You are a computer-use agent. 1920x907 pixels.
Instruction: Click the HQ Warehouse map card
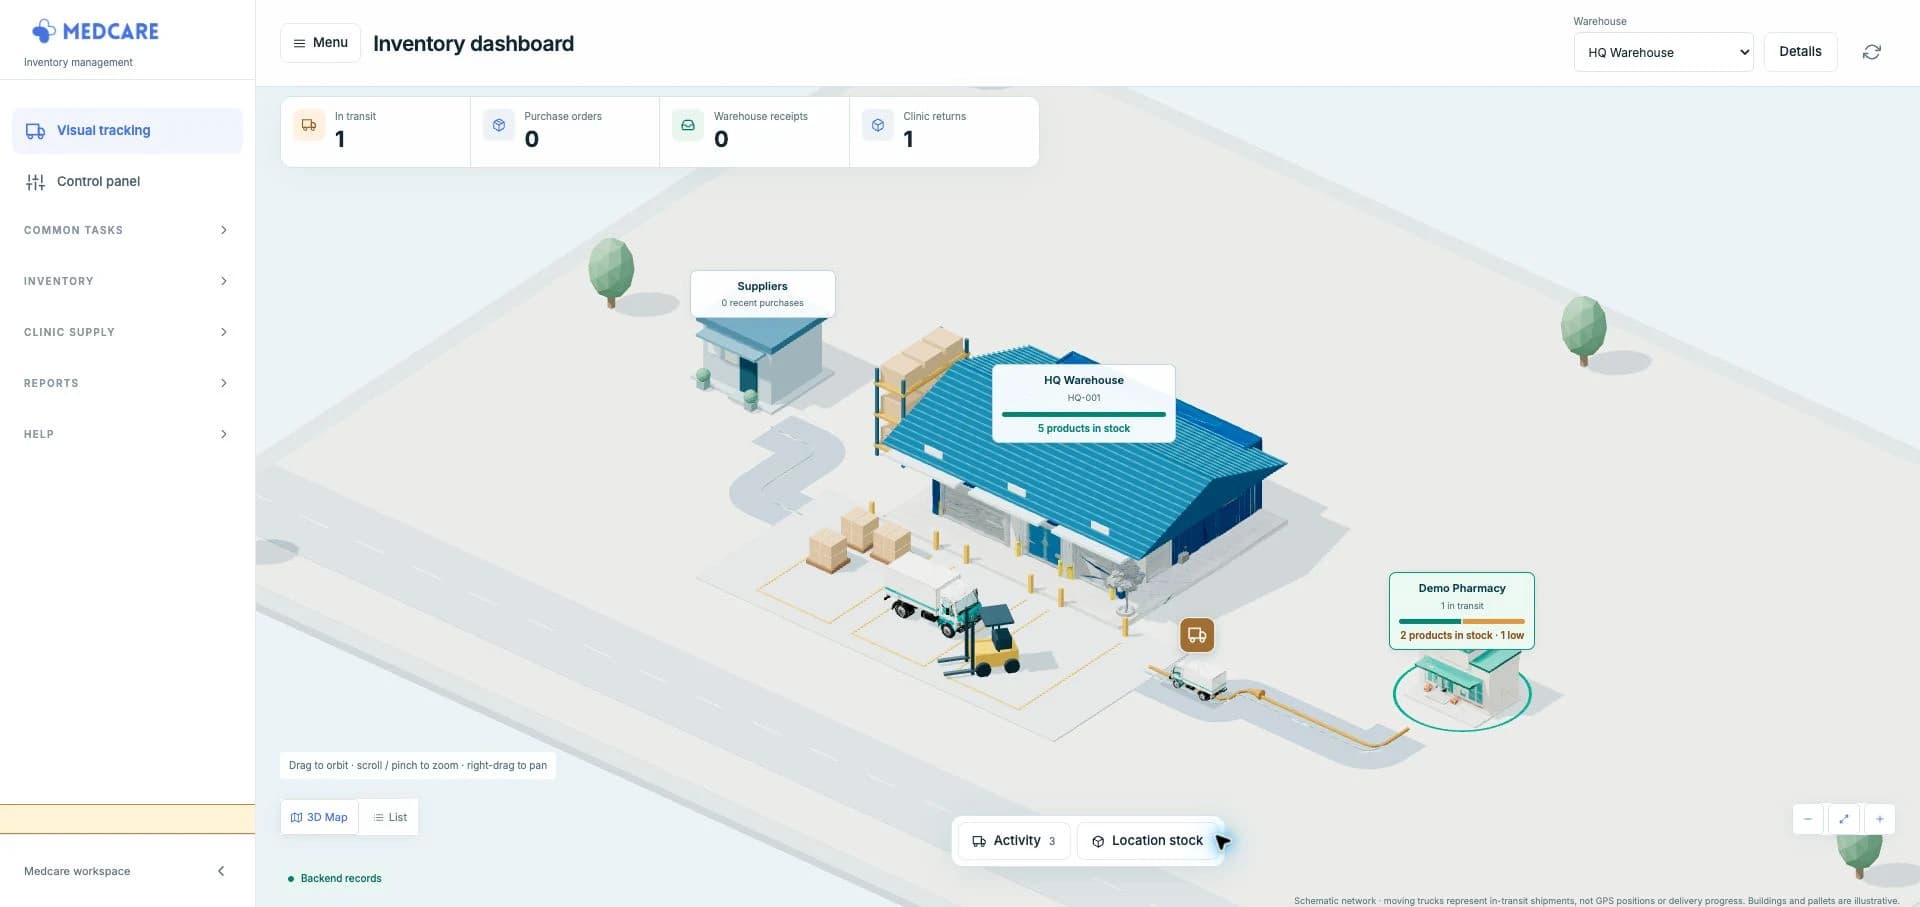pyautogui.click(x=1084, y=403)
